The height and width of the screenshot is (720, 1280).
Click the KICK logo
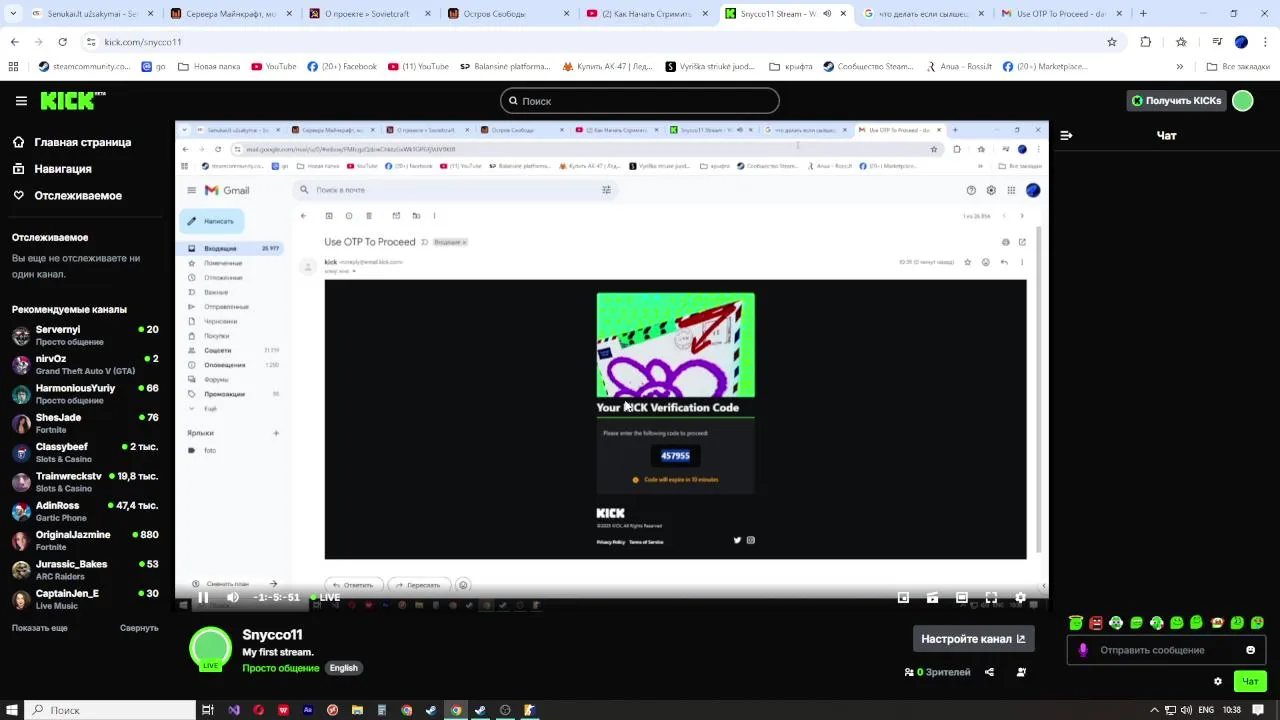(72, 100)
